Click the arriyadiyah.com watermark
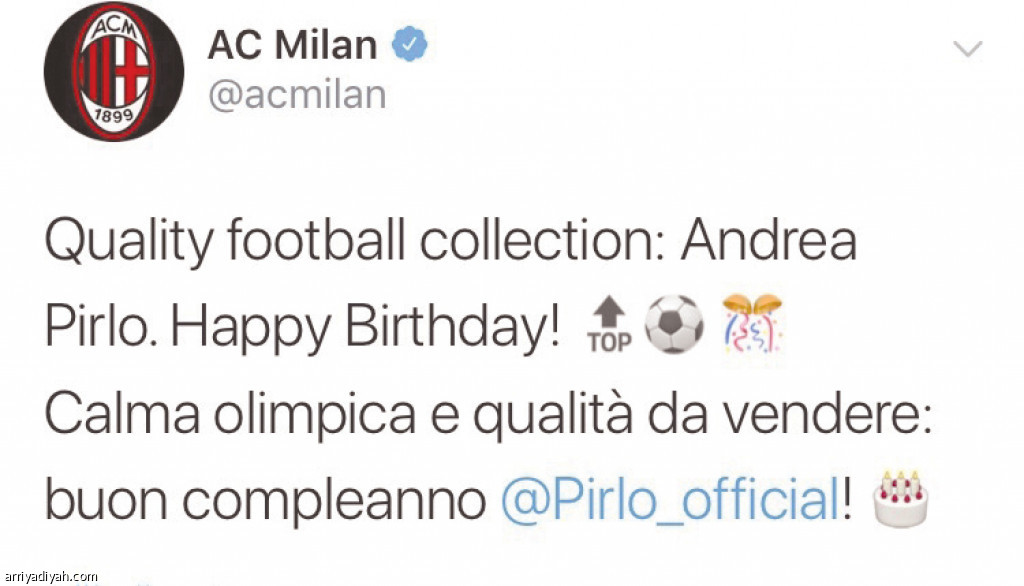Screen dimensions: 1024x586 (x=50, y=577)
